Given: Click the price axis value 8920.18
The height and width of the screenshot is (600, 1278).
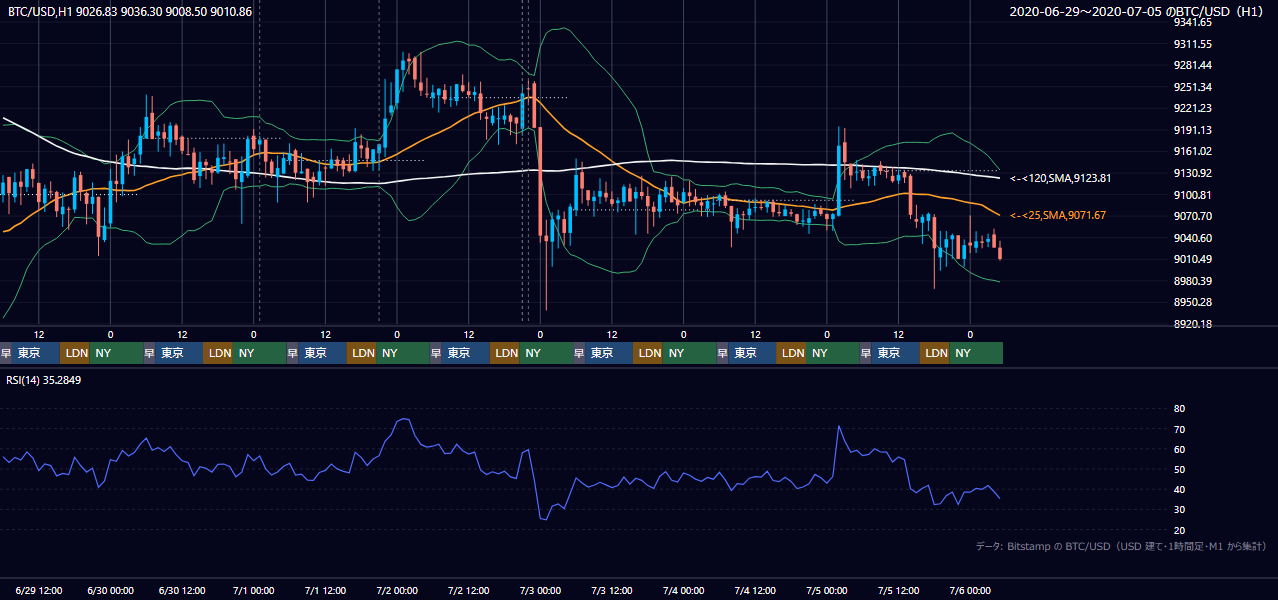Looking at the screenshot, I should pos(1192,324).
